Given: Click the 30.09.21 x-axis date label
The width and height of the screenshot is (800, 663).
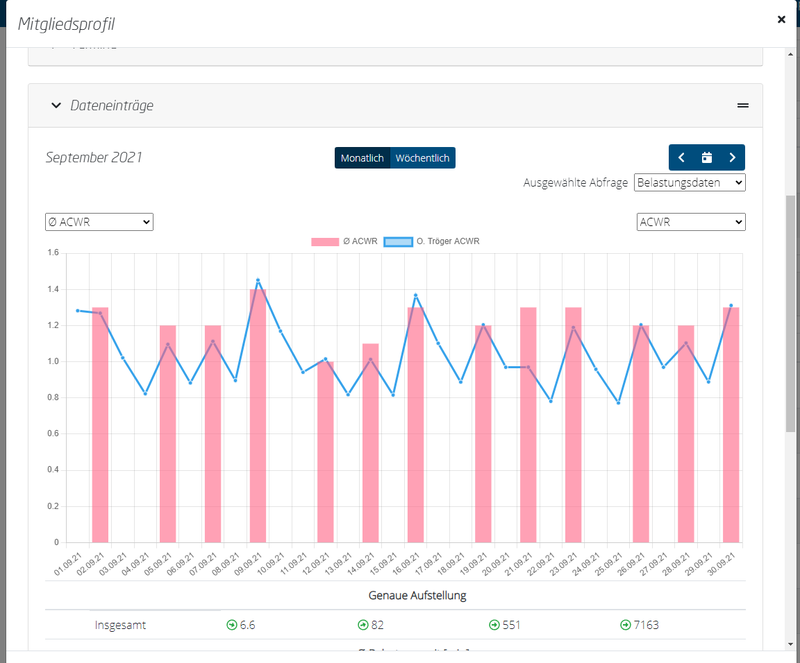Looking at the screenshot, I should (721, 563).
